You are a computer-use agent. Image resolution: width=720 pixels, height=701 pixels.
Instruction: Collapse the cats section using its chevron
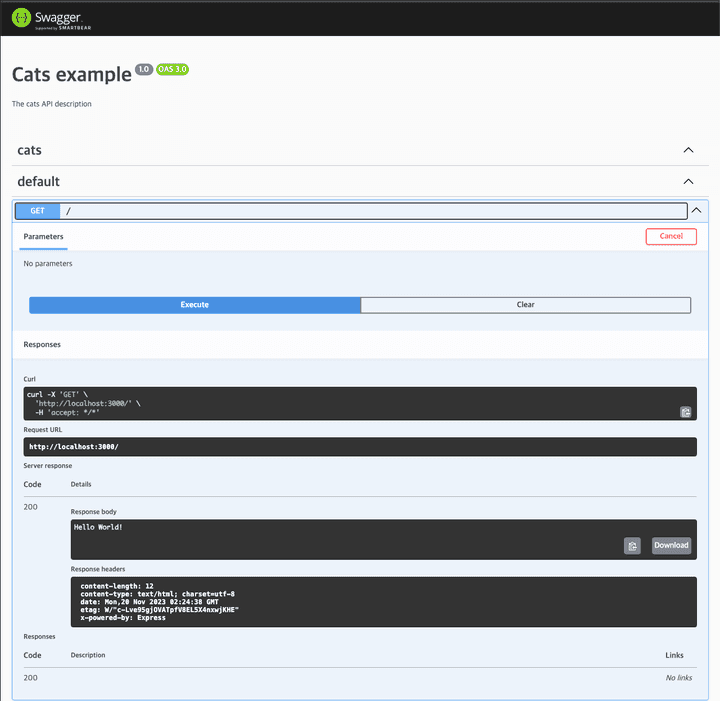[x=688, y=150]
